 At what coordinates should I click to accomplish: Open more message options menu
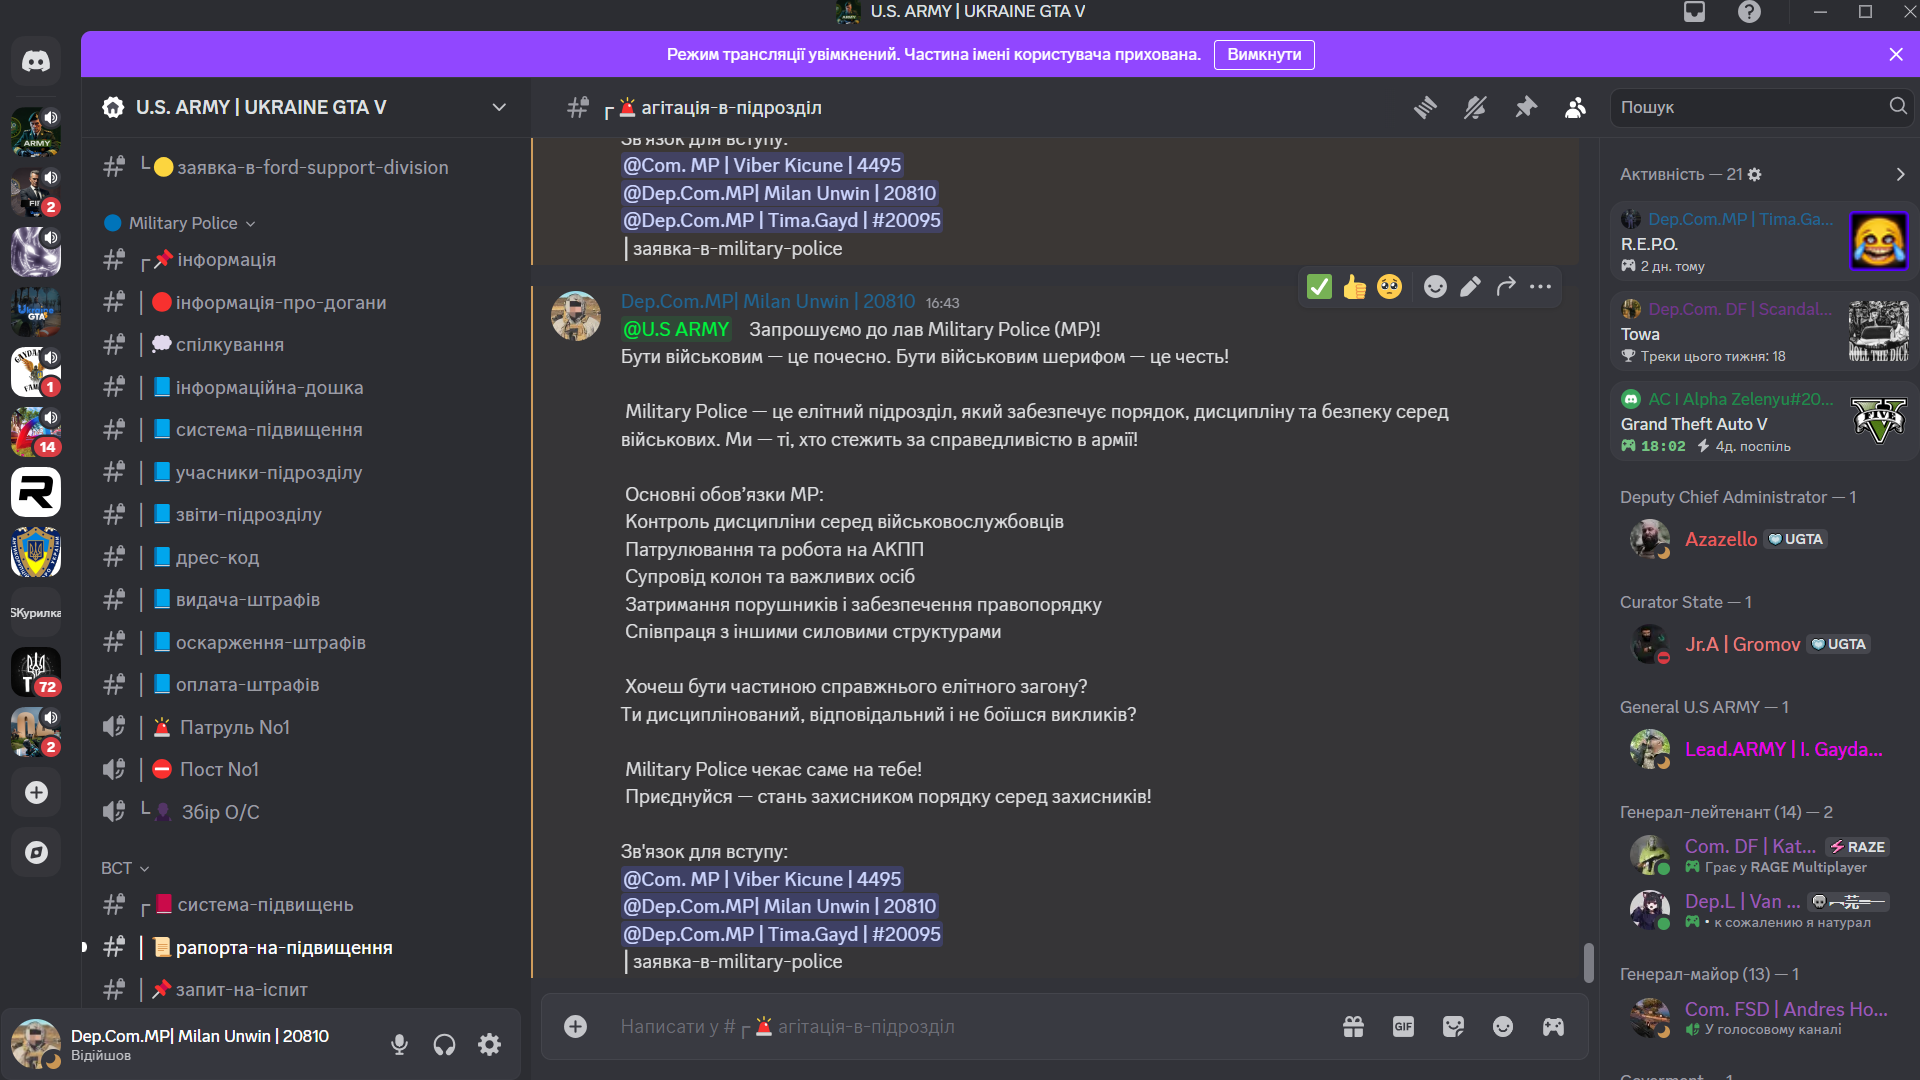[1540, 287]
